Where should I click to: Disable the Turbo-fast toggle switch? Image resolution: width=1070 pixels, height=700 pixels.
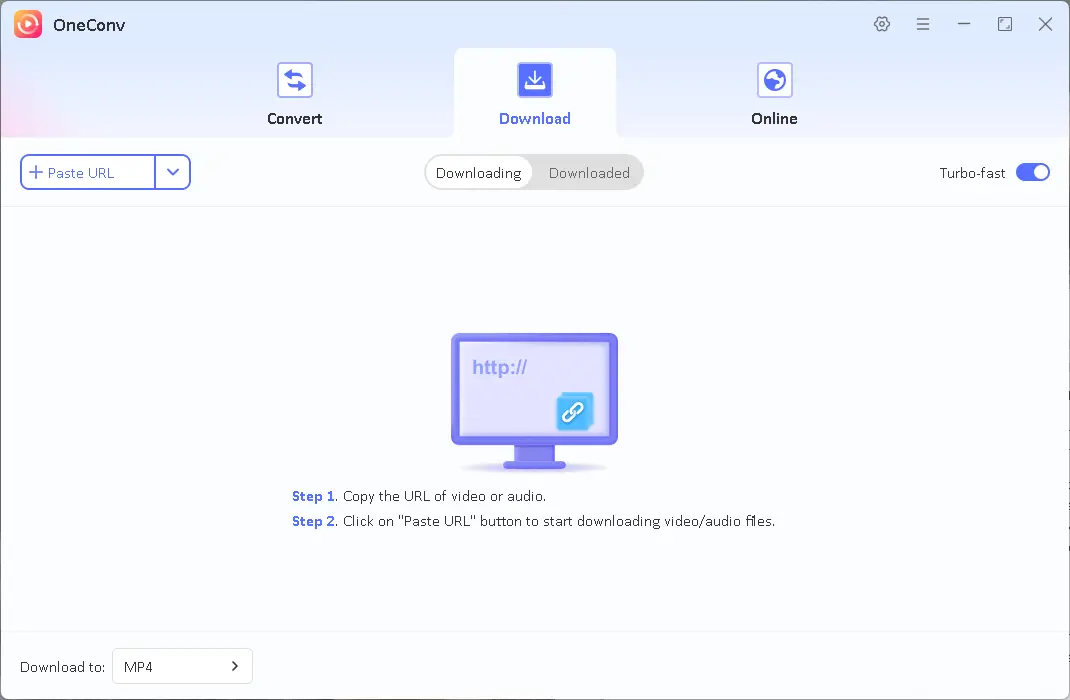(1033, 172)
